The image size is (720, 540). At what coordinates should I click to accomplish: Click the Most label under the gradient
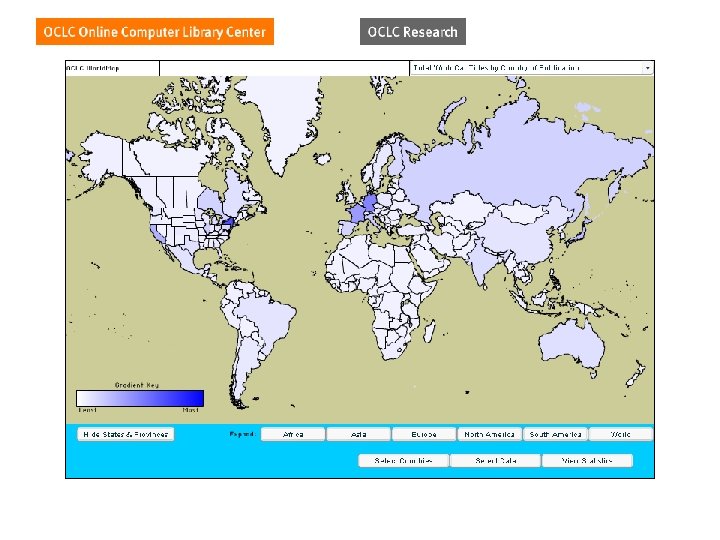click(x=191, y=410)
